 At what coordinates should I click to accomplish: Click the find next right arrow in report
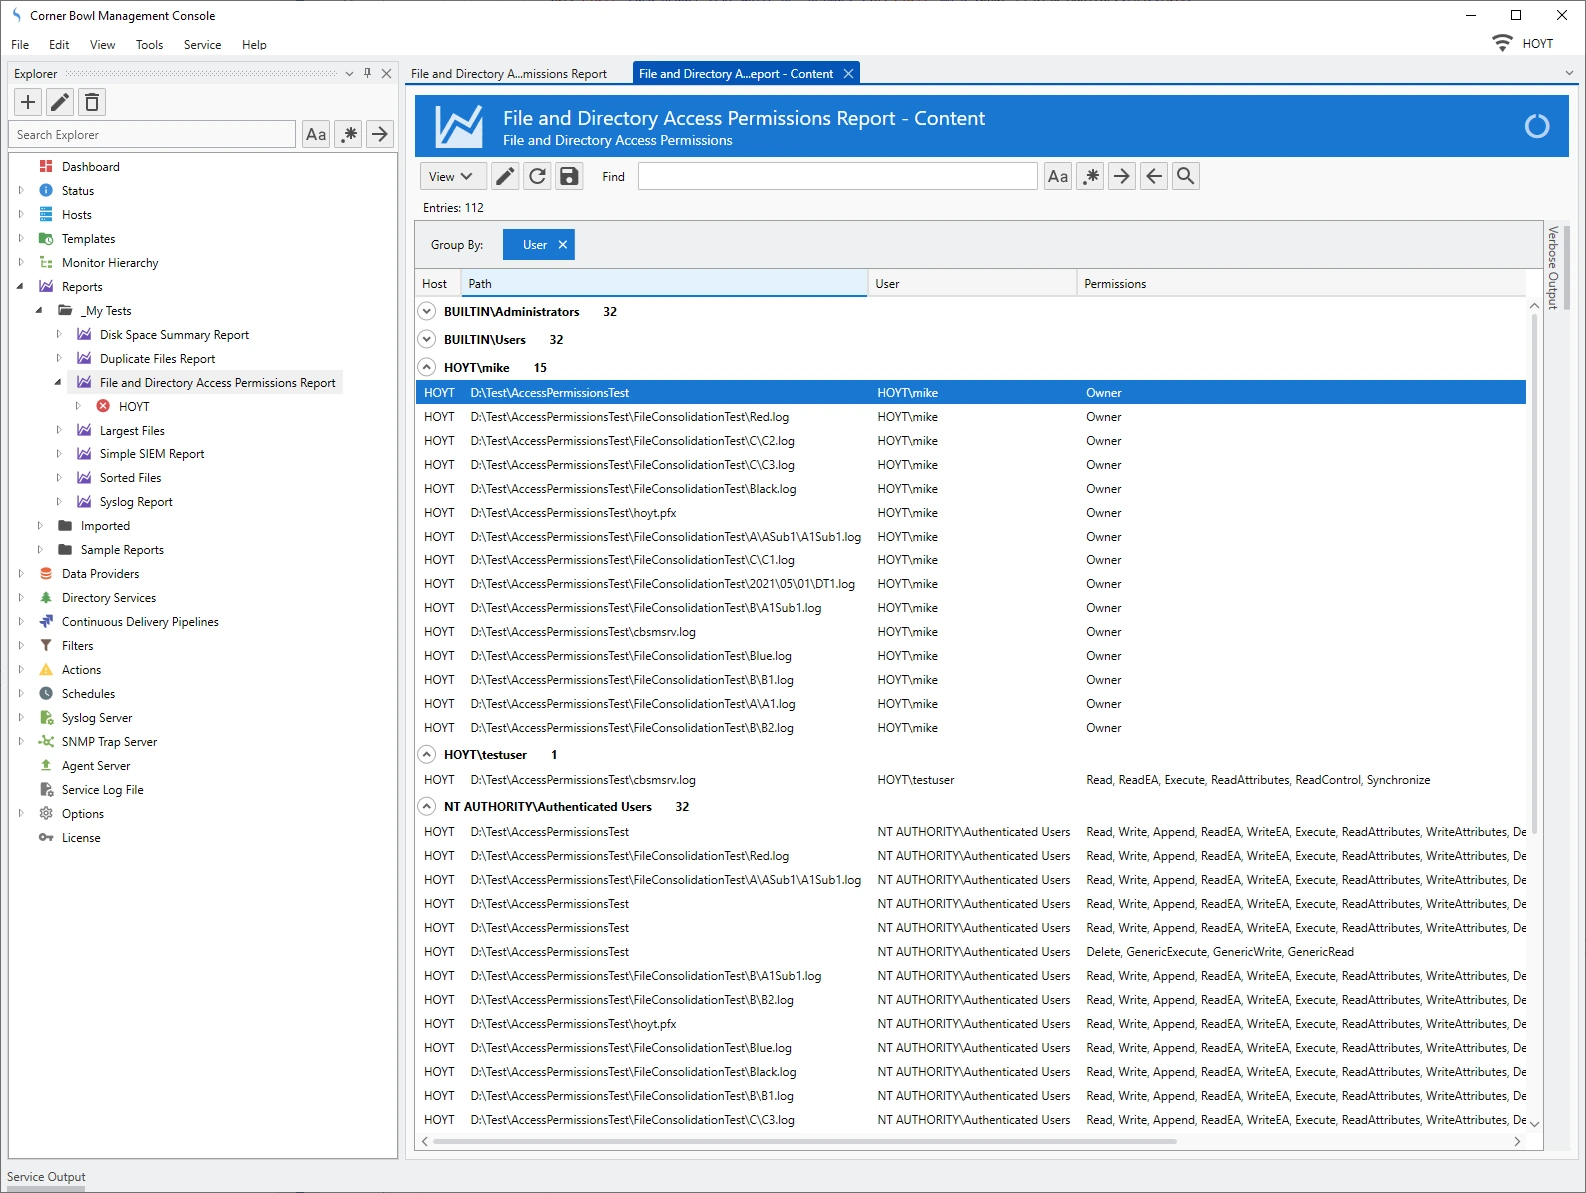pyautogui.click(x=1121, y=176)
